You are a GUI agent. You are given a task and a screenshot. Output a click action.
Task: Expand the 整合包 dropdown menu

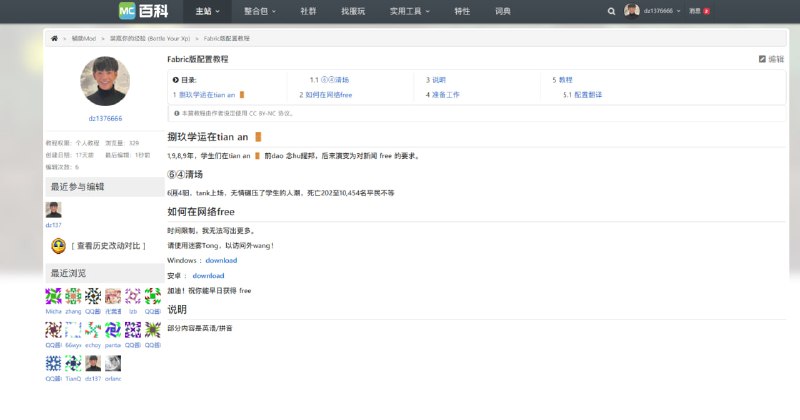259,11
